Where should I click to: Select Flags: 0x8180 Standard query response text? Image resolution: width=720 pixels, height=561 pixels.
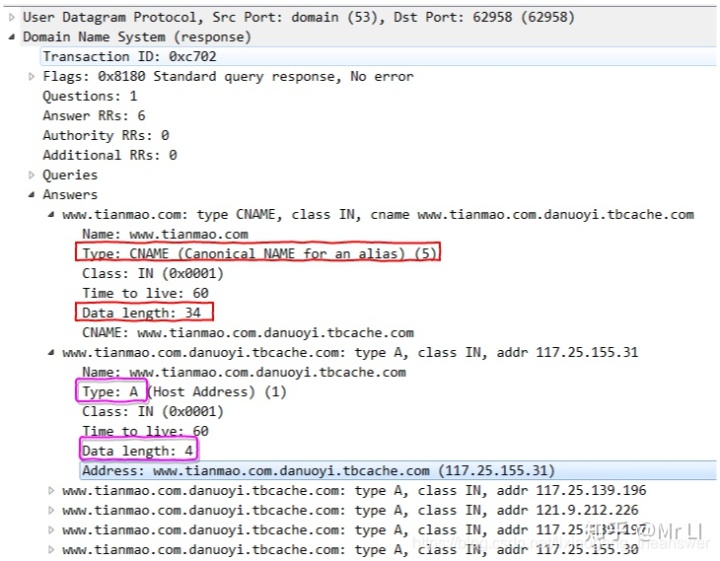click(x=228, y=77)
